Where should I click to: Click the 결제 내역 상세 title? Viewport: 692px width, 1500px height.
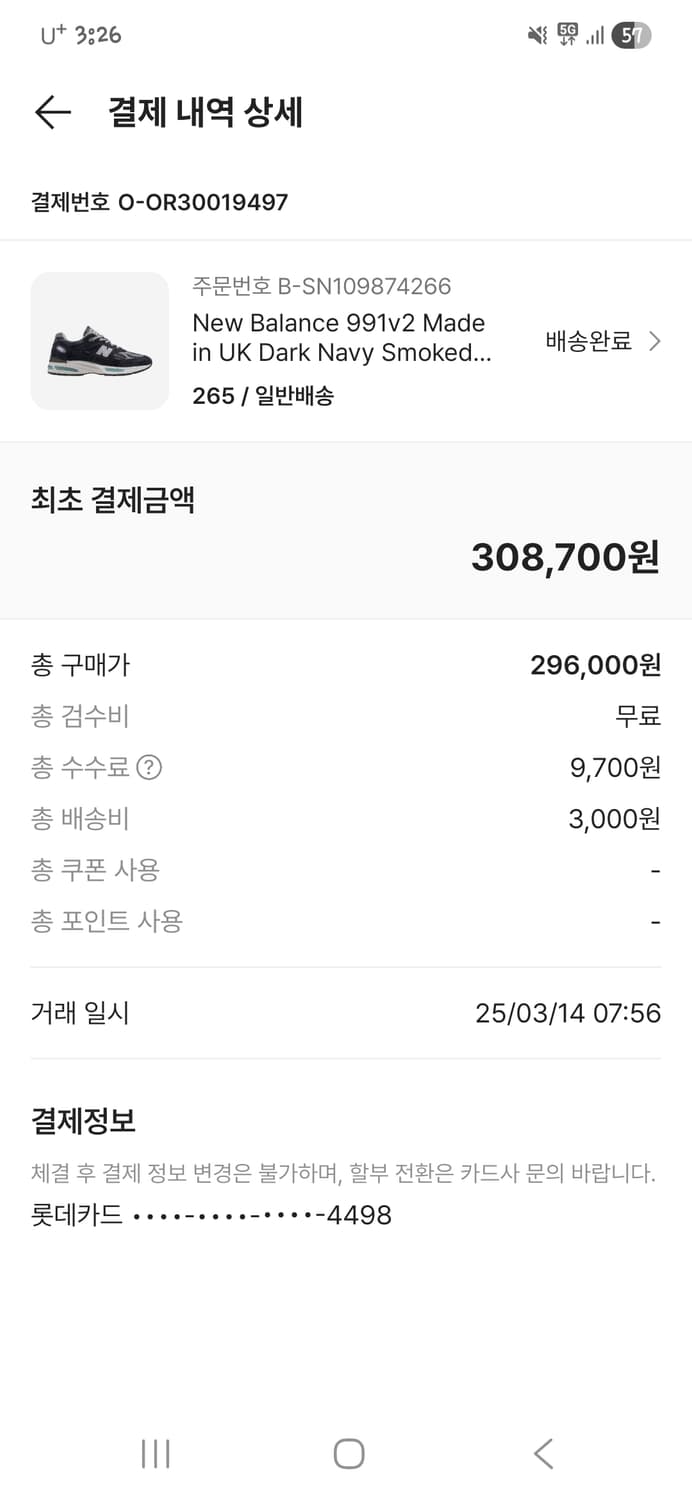click(204, 113)
